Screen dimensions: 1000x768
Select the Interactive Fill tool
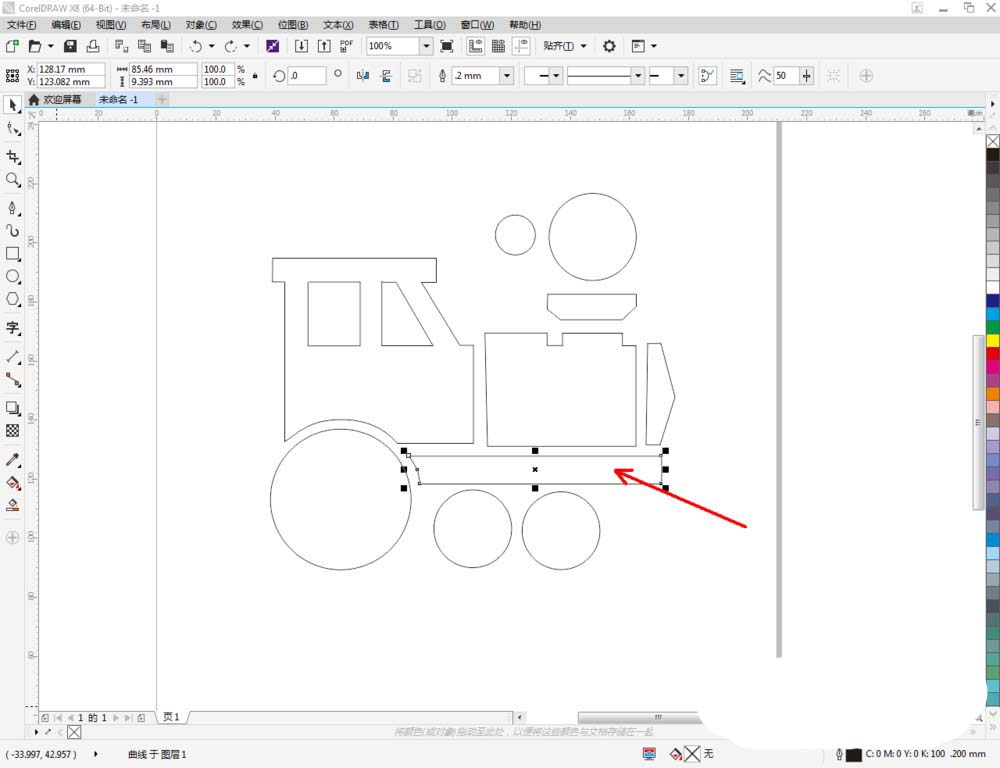pyautogui.click(x=13, y=482)
